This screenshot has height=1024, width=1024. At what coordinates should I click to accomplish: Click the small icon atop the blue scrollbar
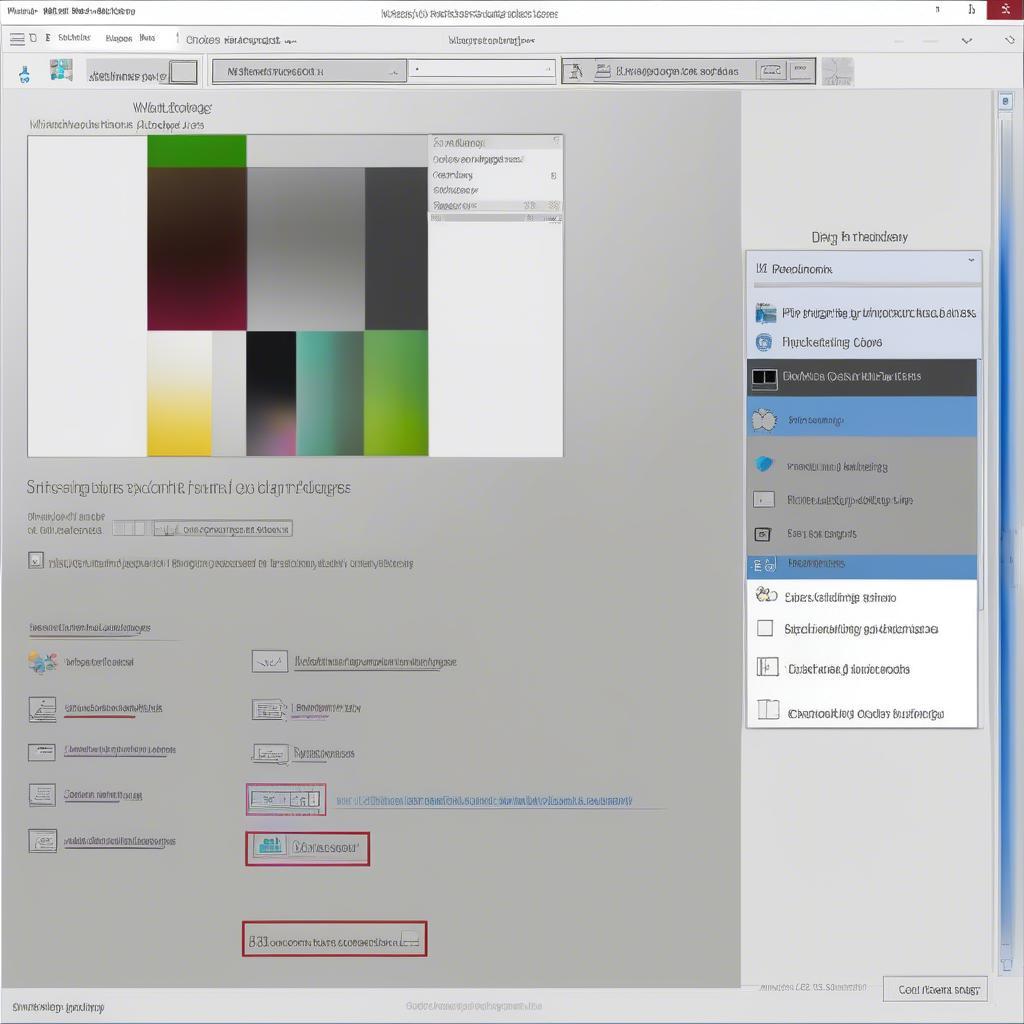1006,101
